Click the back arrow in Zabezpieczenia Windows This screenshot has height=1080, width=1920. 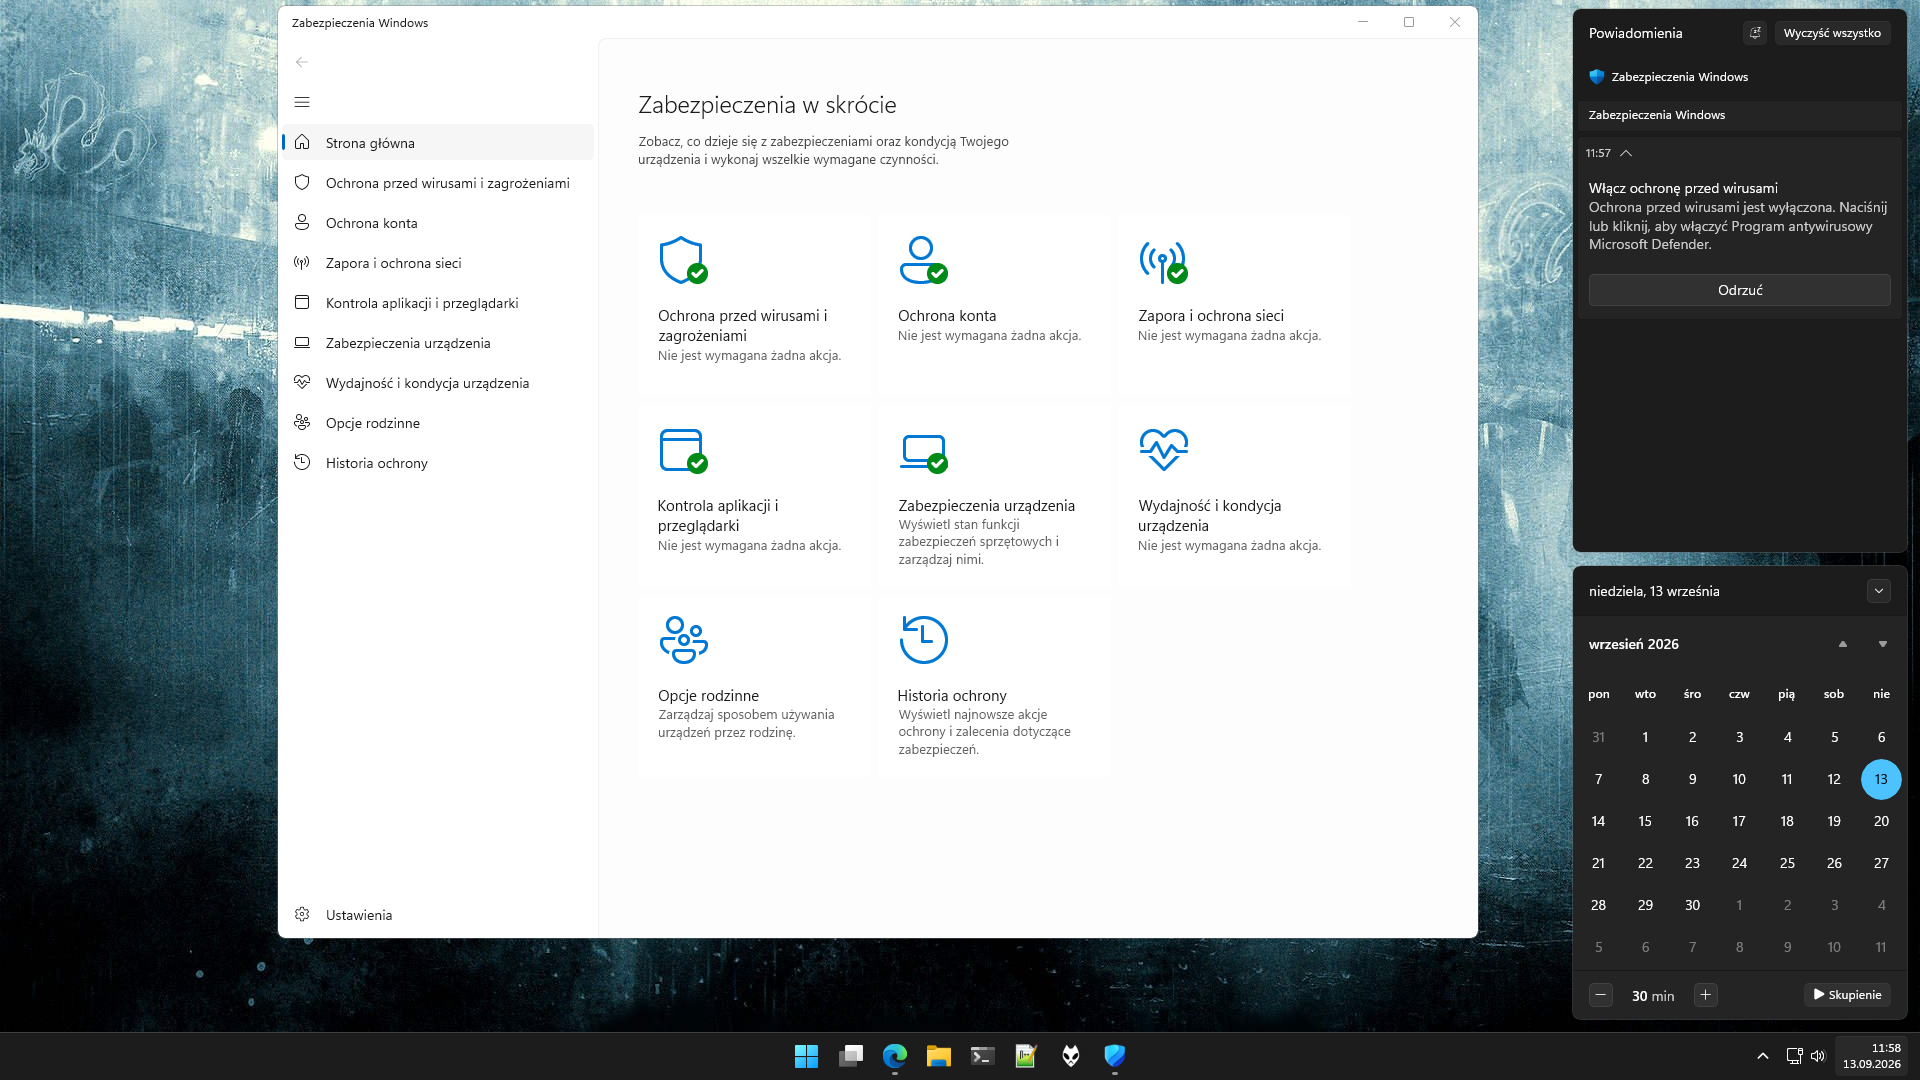[302, 62]
